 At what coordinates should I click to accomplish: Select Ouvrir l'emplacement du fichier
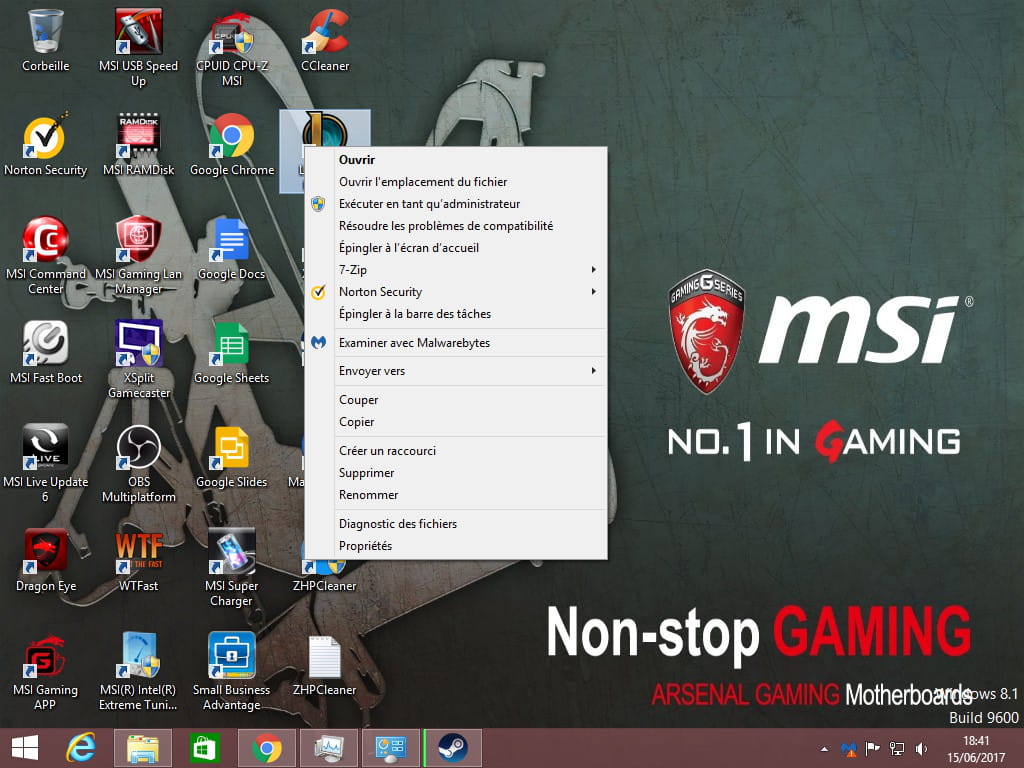pos(456,182)
